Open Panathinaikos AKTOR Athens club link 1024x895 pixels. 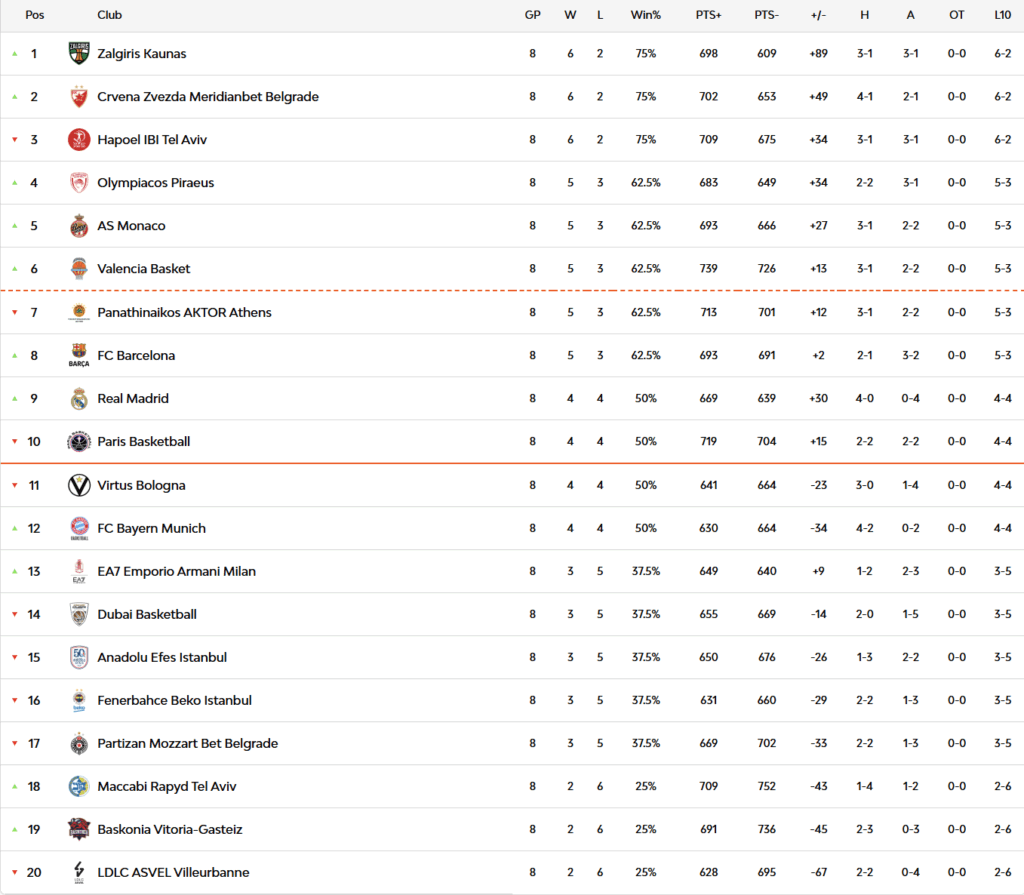(x=184, y=313)
